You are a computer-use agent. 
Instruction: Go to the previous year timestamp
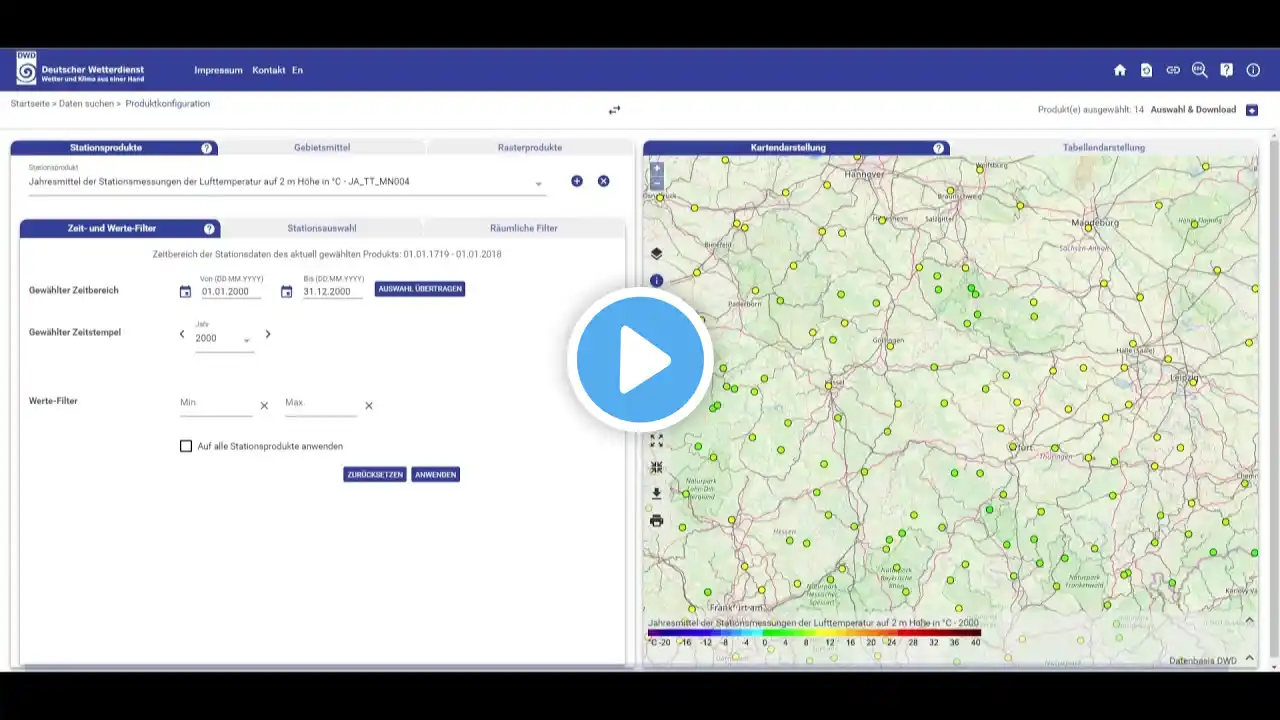click(x=182, y=334)
